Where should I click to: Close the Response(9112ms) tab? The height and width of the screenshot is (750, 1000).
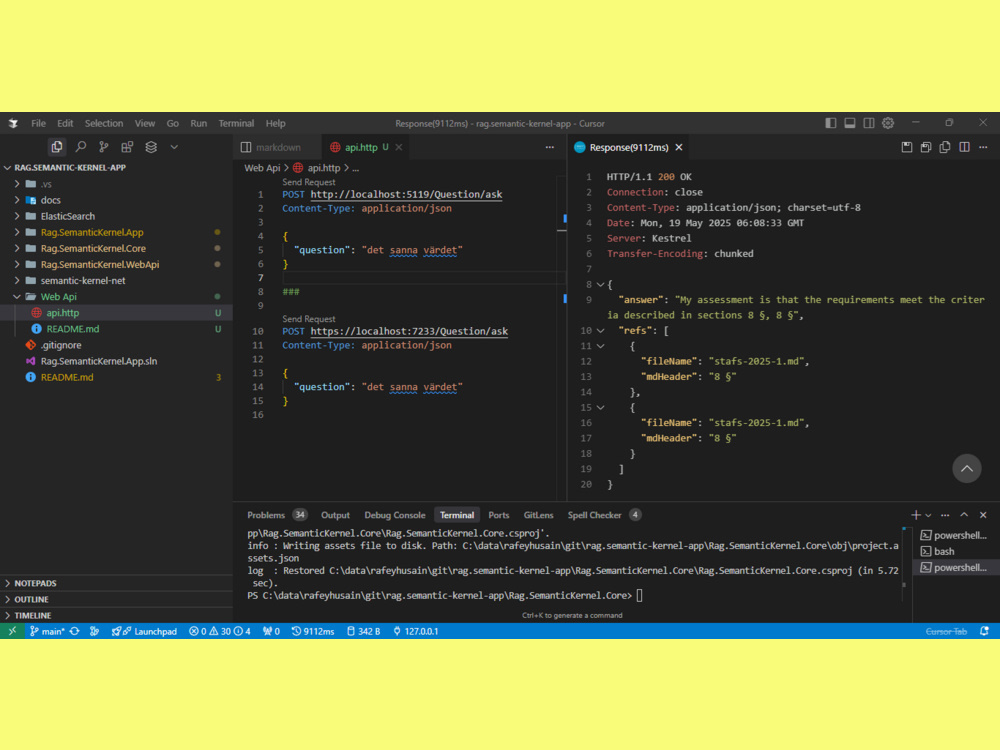coord(679,147)
